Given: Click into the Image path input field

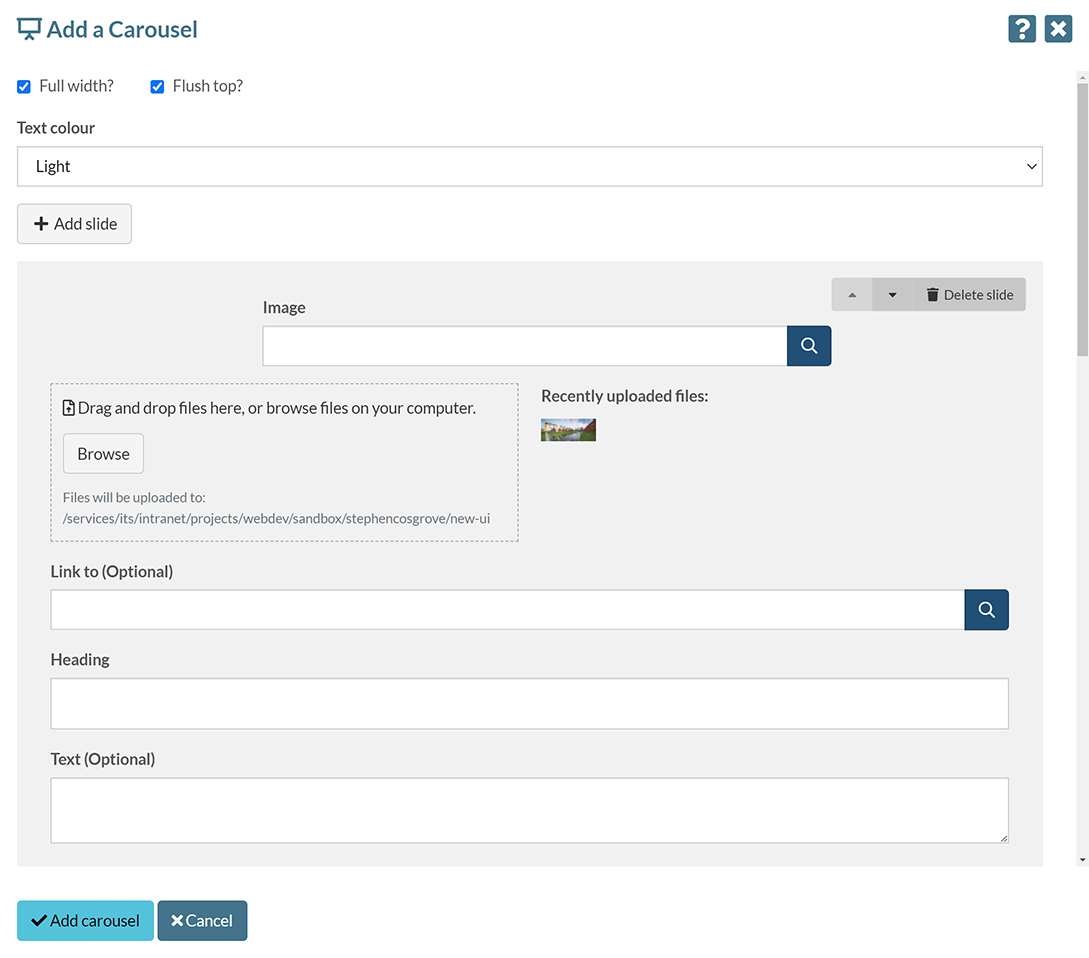Looking at the screenshot, I should 524,346.
